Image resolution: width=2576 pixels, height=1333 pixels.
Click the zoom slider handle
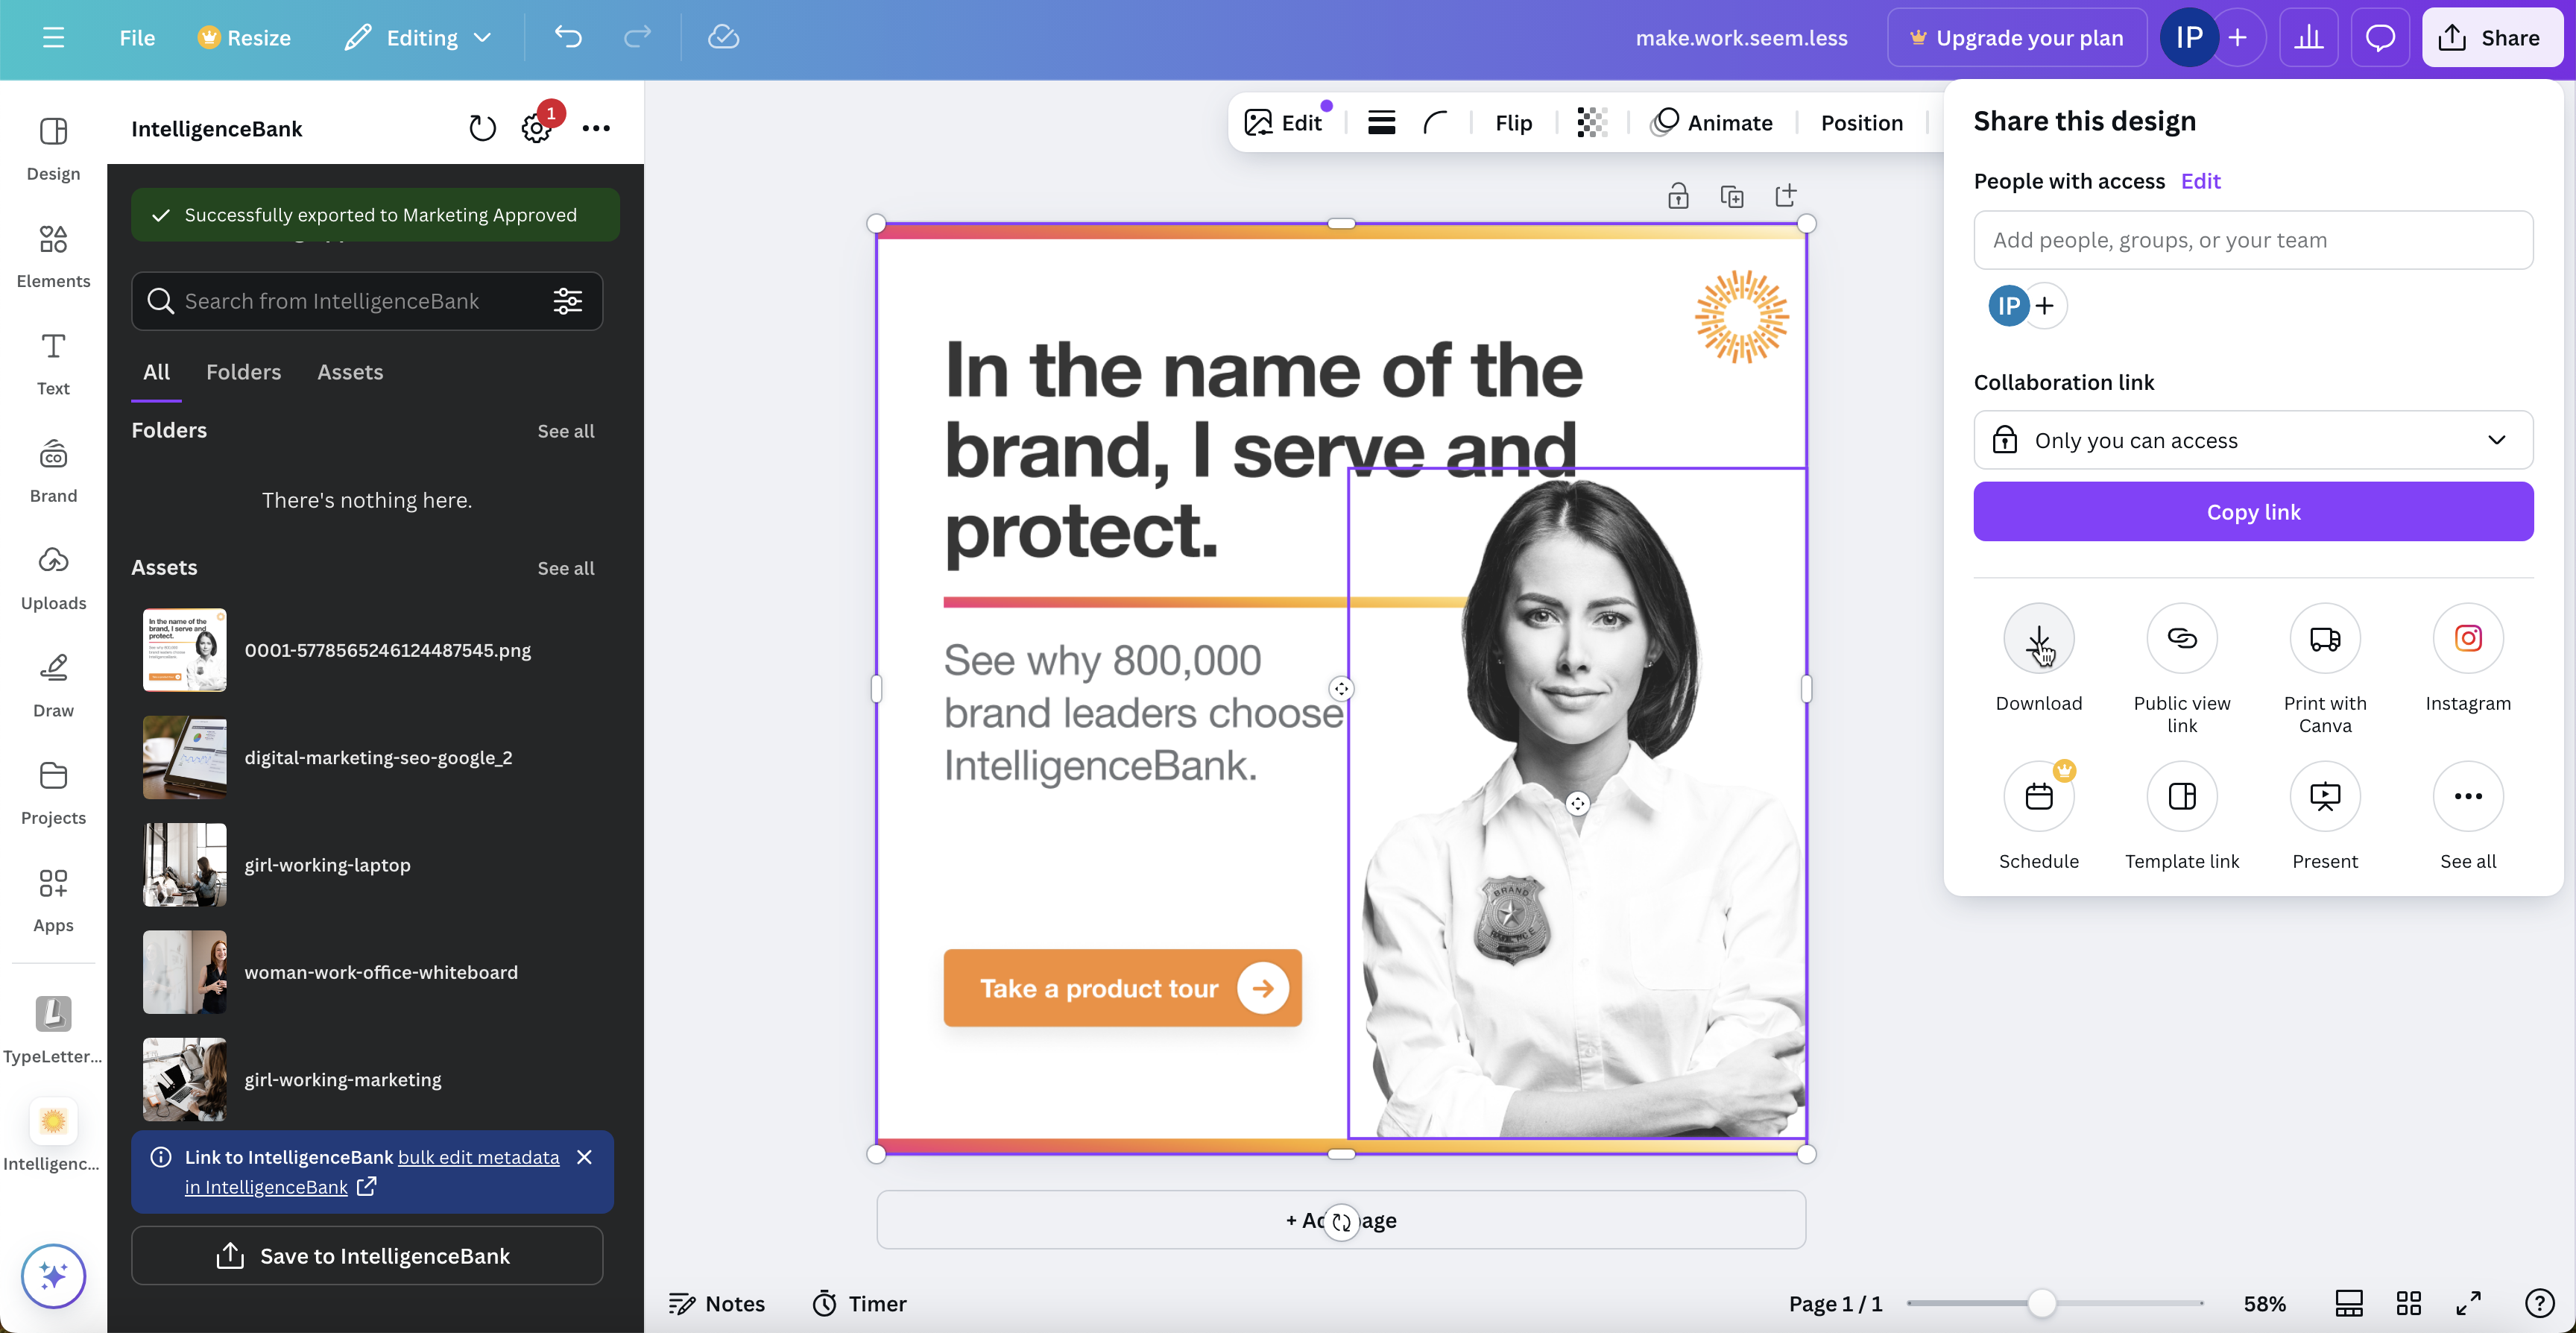click(2041, 1303)
